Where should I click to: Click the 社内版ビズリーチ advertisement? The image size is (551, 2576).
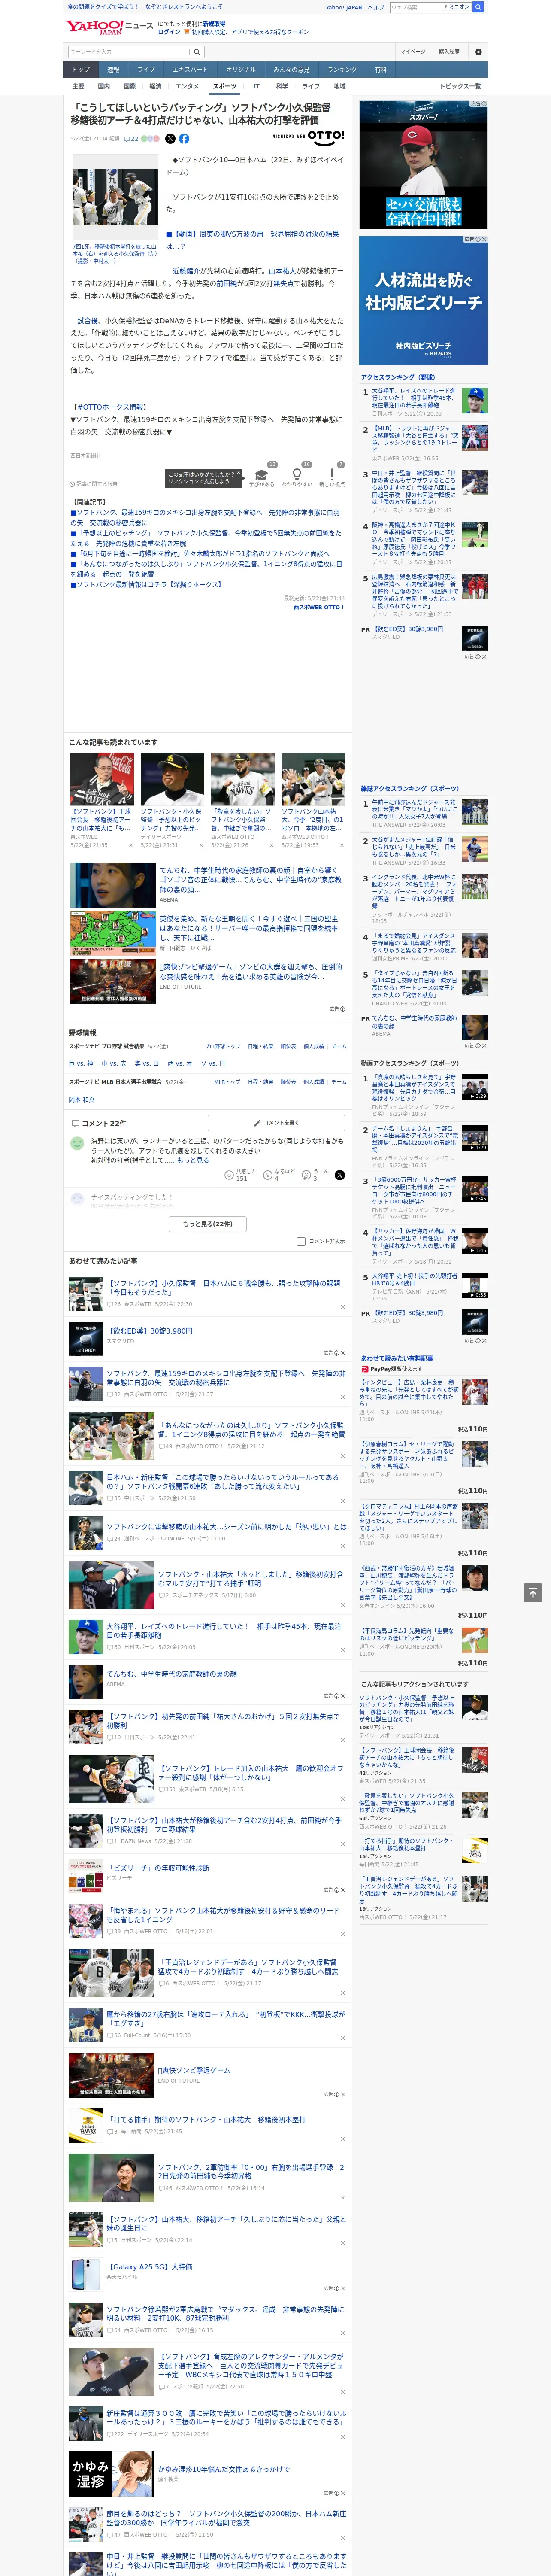pos(423,300)
